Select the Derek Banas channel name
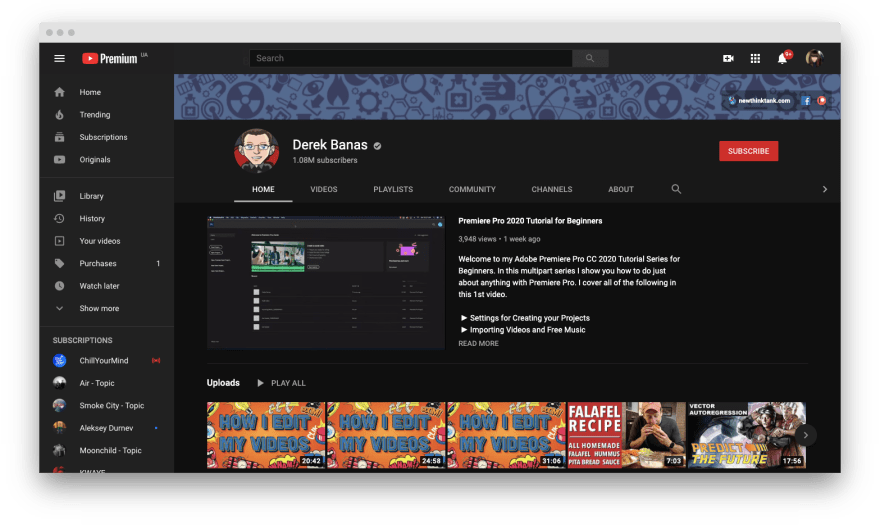880x529 pixels. click(329, 145)
